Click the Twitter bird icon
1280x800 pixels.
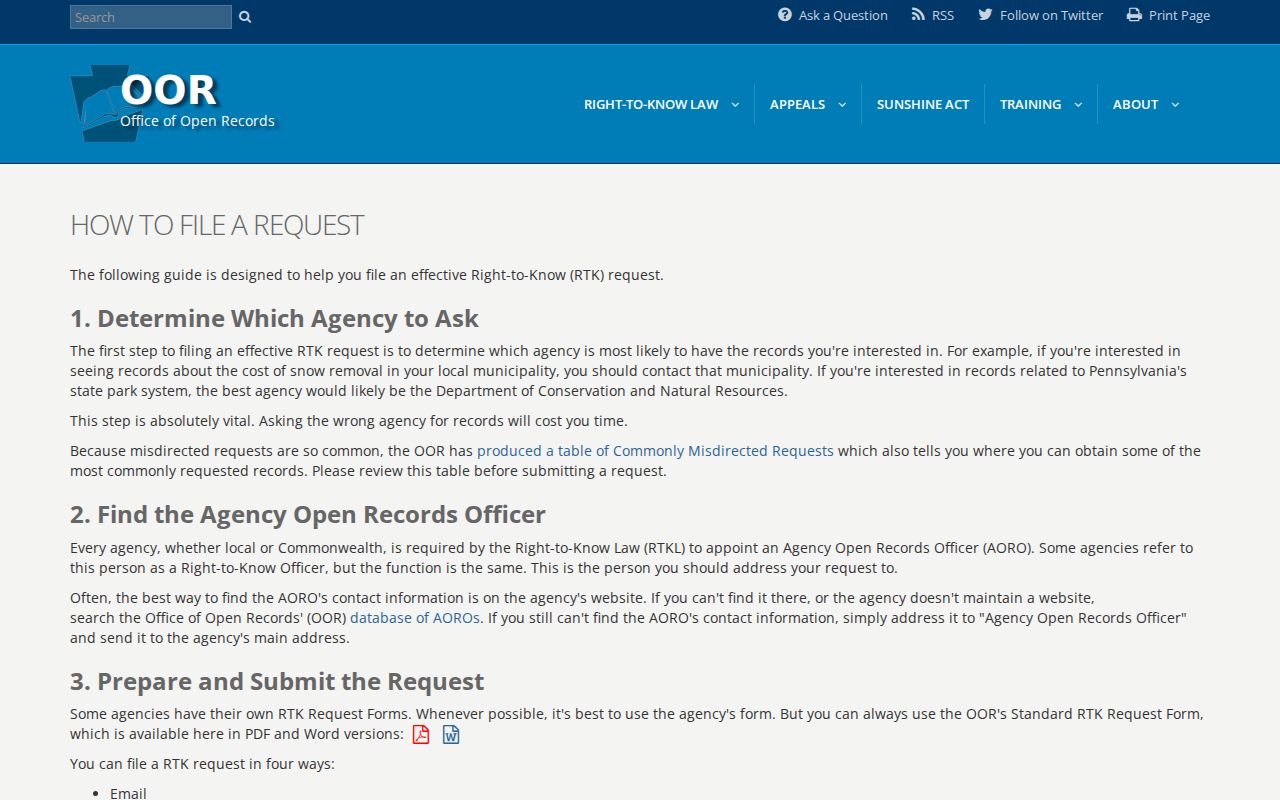coord(985,15)
